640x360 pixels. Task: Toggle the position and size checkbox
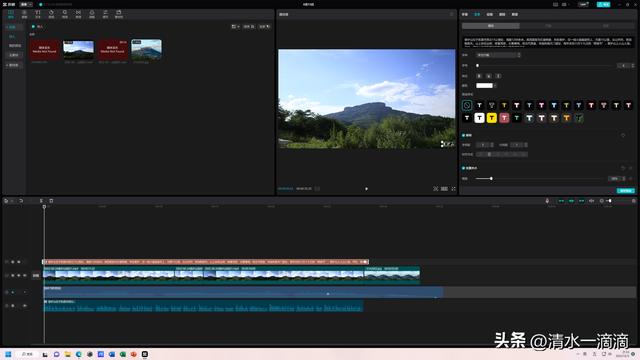(x=463, y=168)
